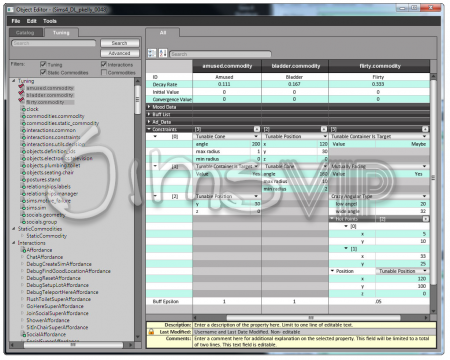Click the property grid search field
This screenshot has width=450, height=360.
220,54
